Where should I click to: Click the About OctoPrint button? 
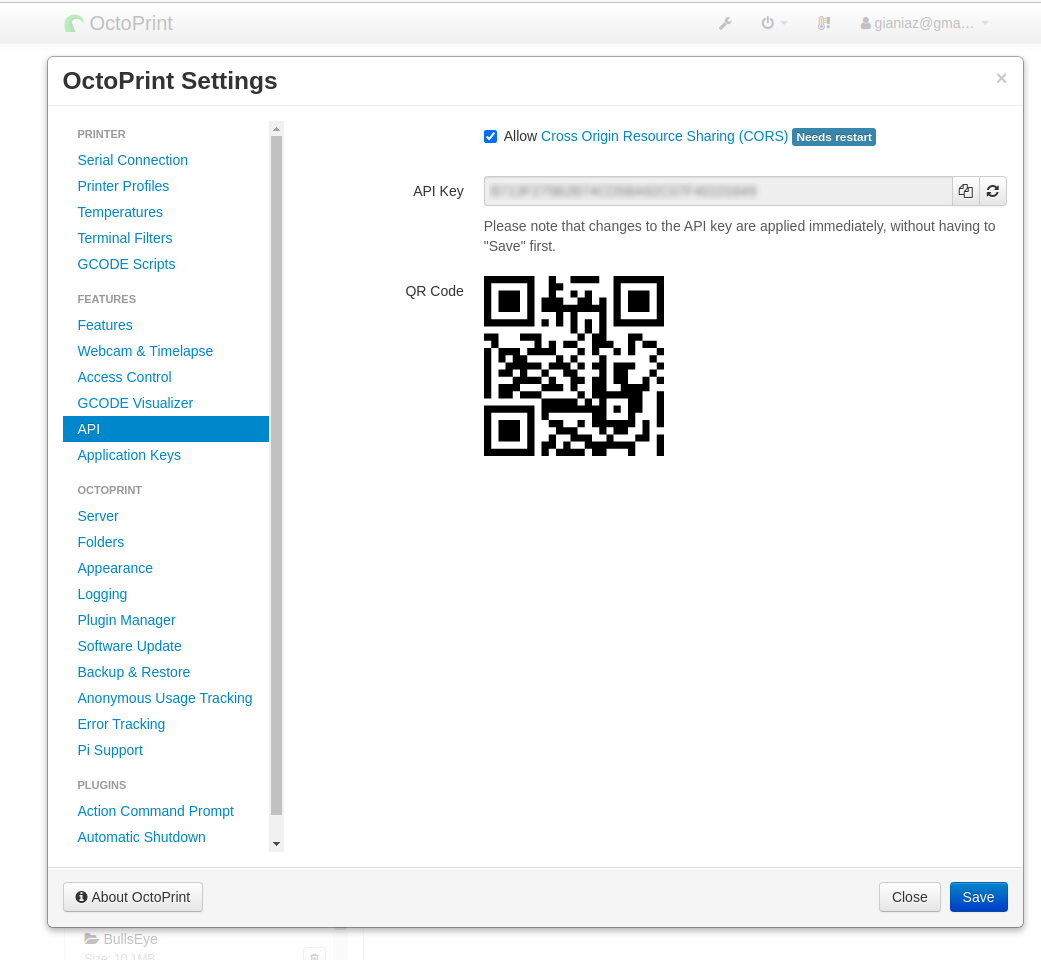click(x=133, y=897)
